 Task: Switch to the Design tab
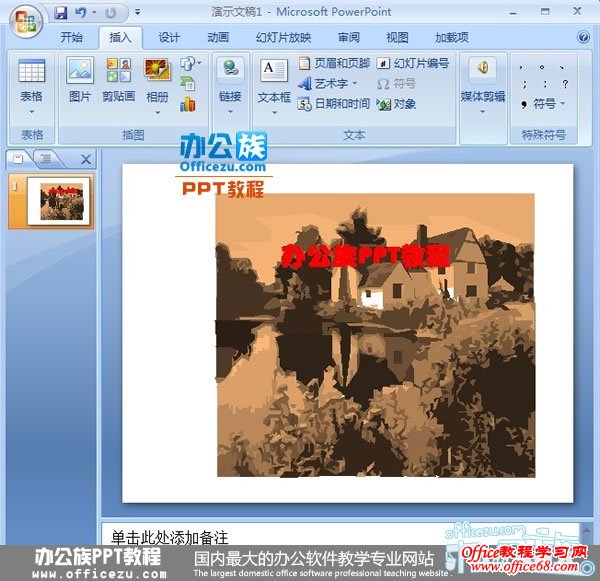(169, 37)
